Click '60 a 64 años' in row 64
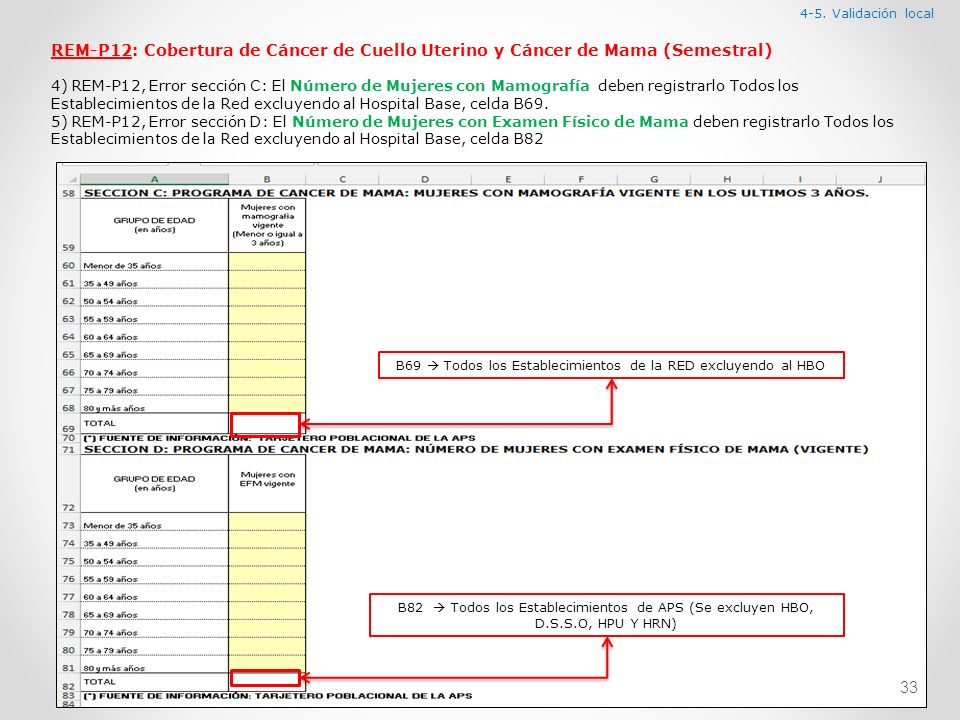The height and width of the screenshot is (720, 960). 110,337
